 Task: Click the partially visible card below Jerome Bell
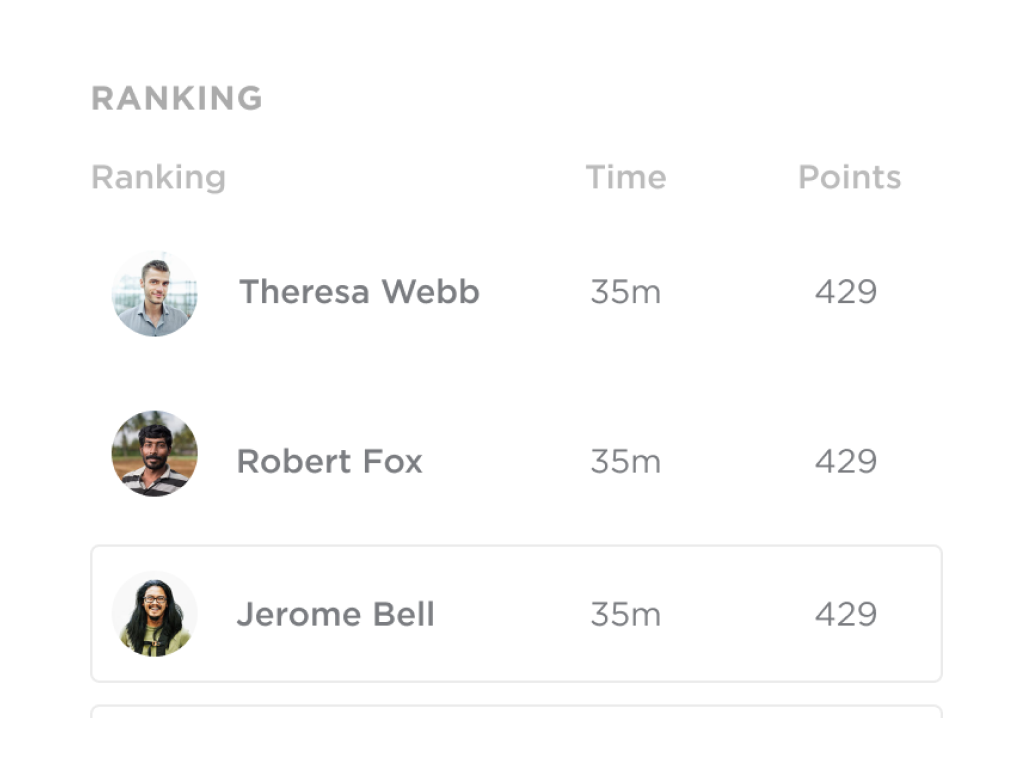pyautogui.click(x=516, y=712)
